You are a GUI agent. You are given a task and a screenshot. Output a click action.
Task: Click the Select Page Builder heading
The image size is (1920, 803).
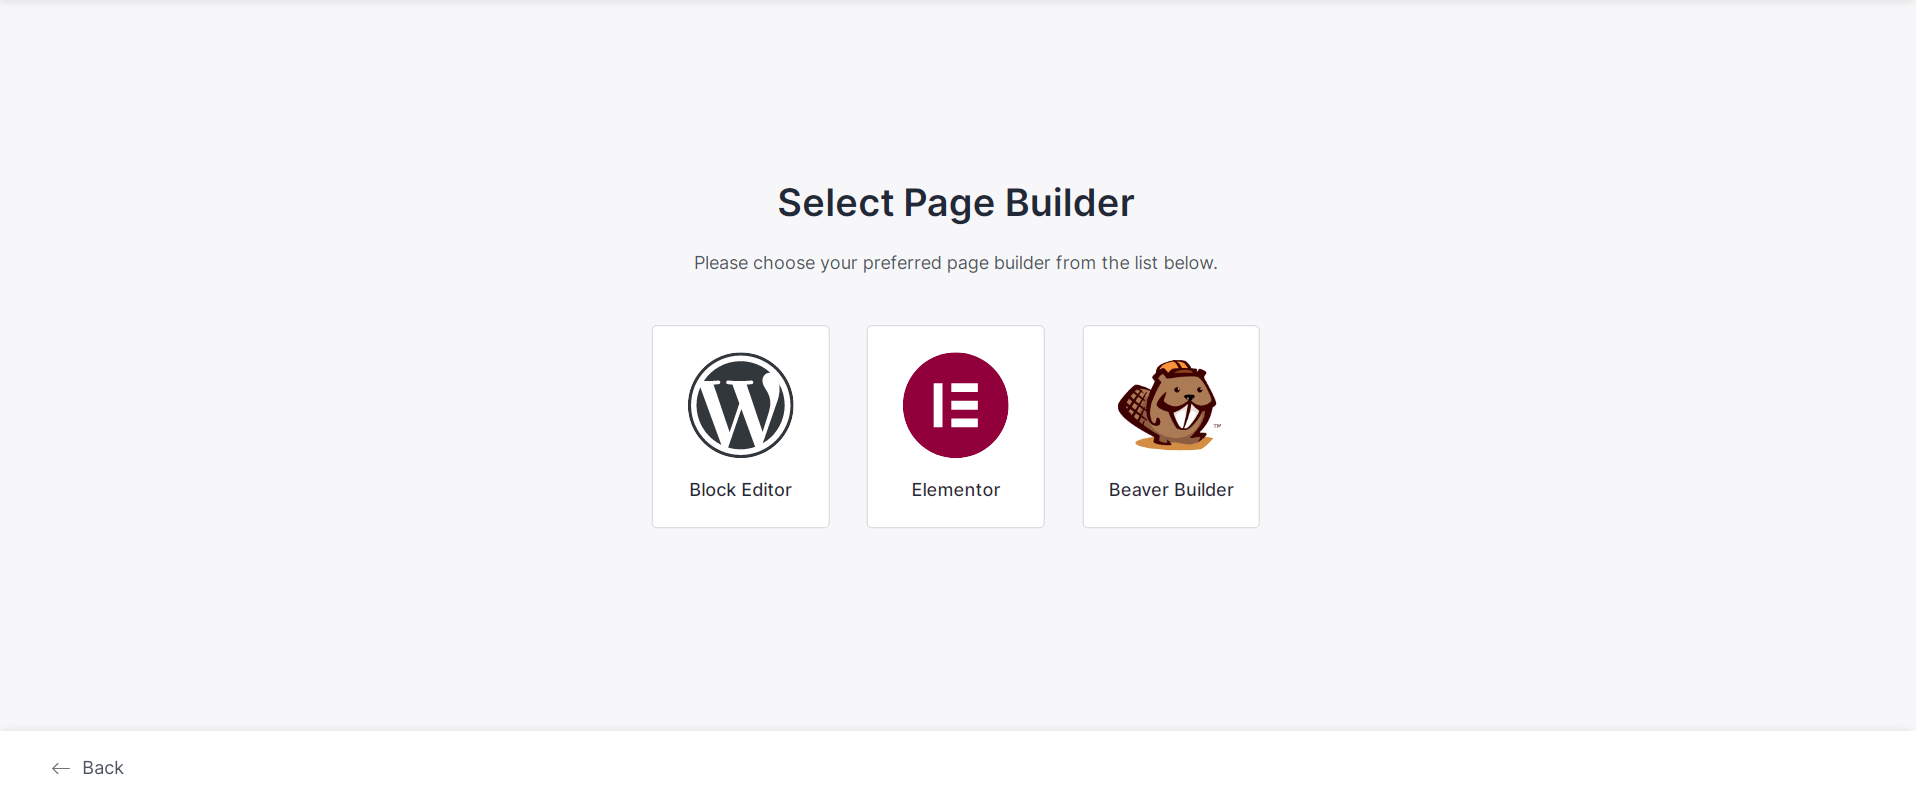956,203
